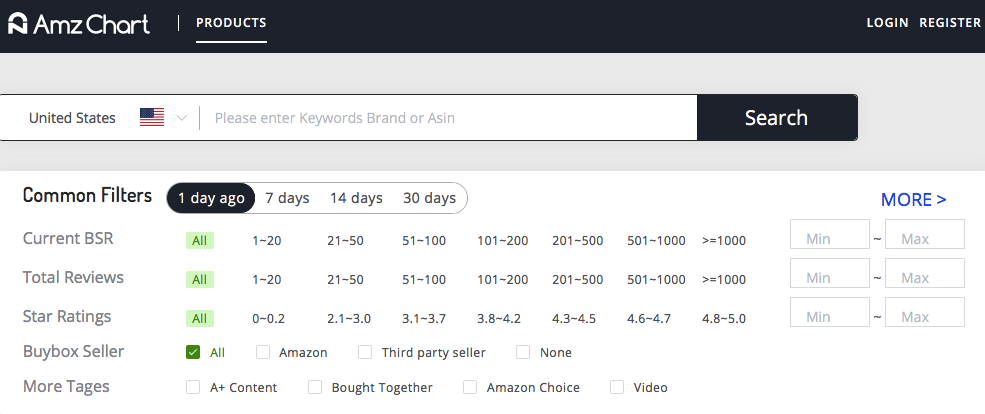Check the Third party seller option
This screenshot has width=985, height=414.
coord(365,352)
